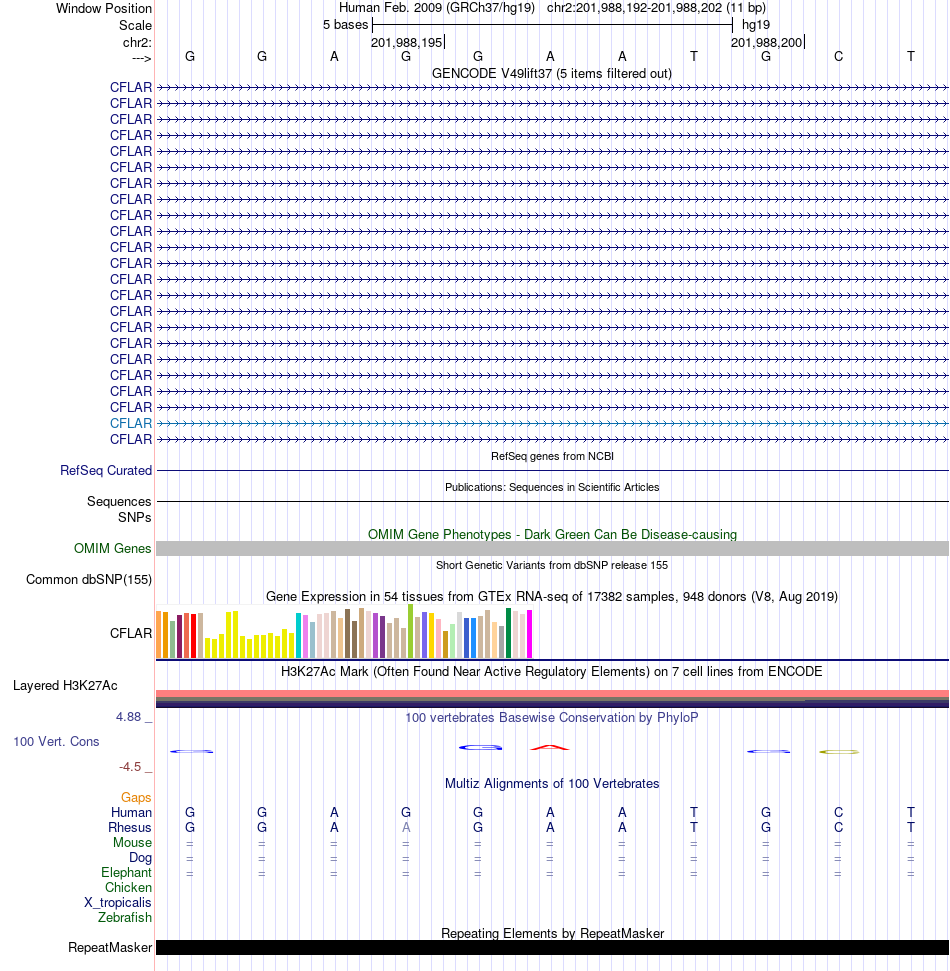Viewport: 950px width, 971px height.
Task: Click the SNPs track label
Action: coord(134,517)
